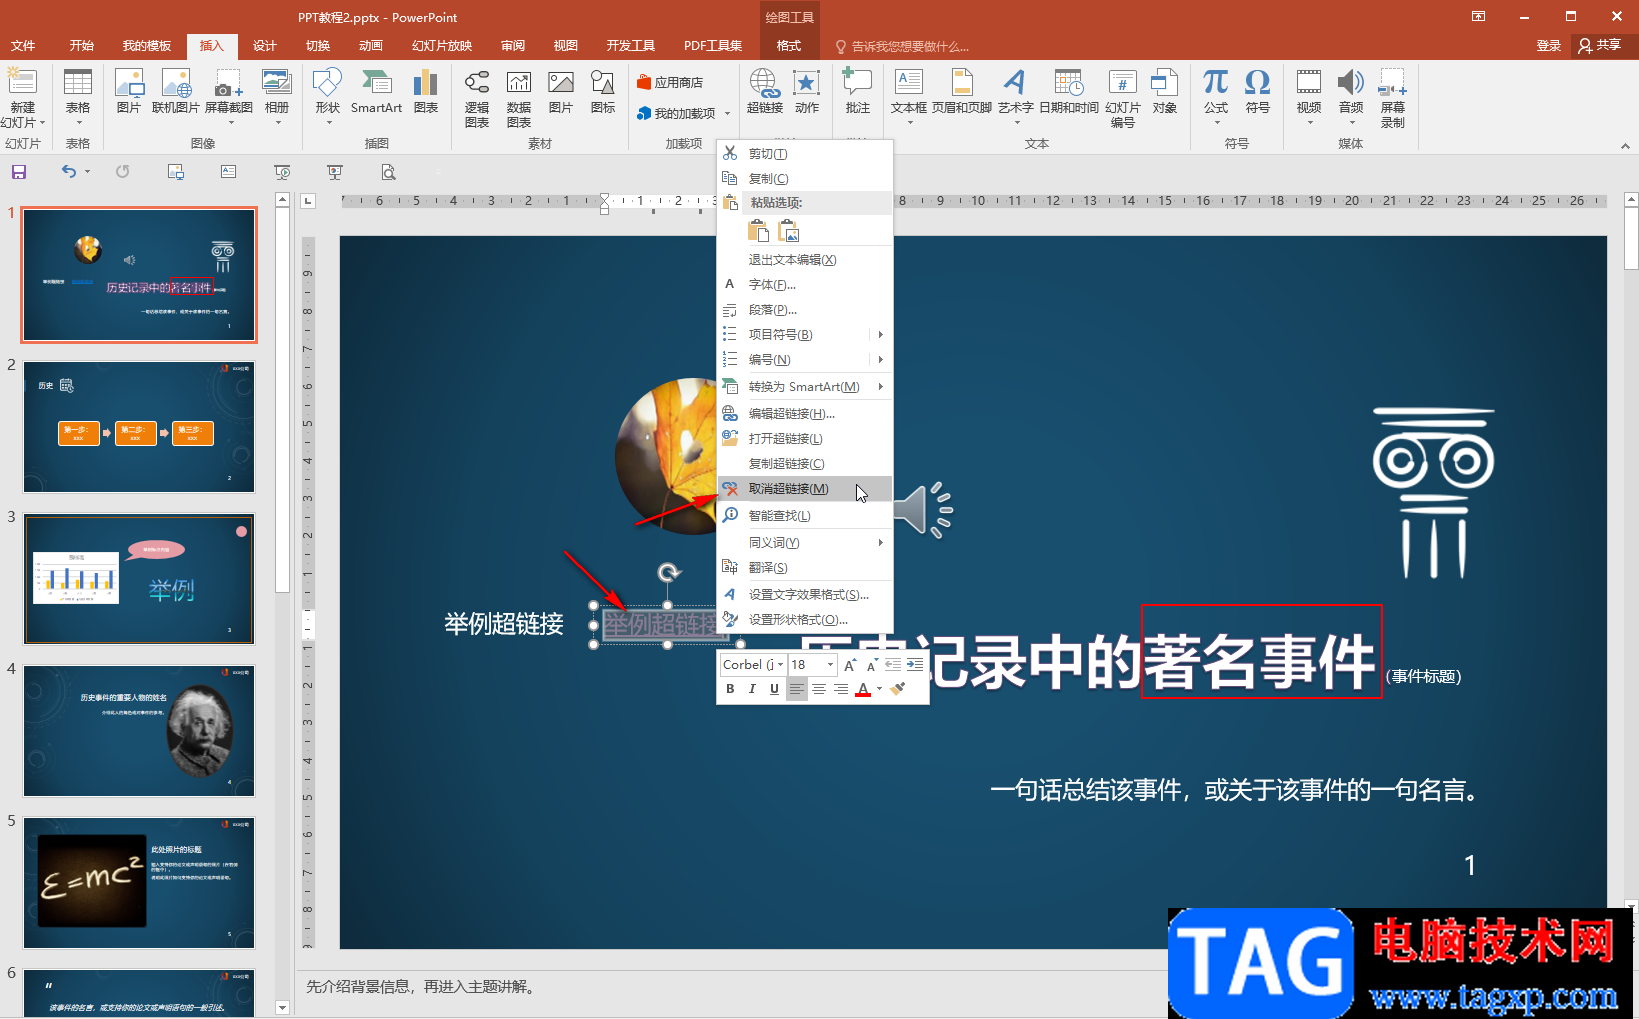The height and width of the screenshot is (1019, 1639).
Task: Toggle right alignment in the mini toolbar
Action: click(841, 689)
